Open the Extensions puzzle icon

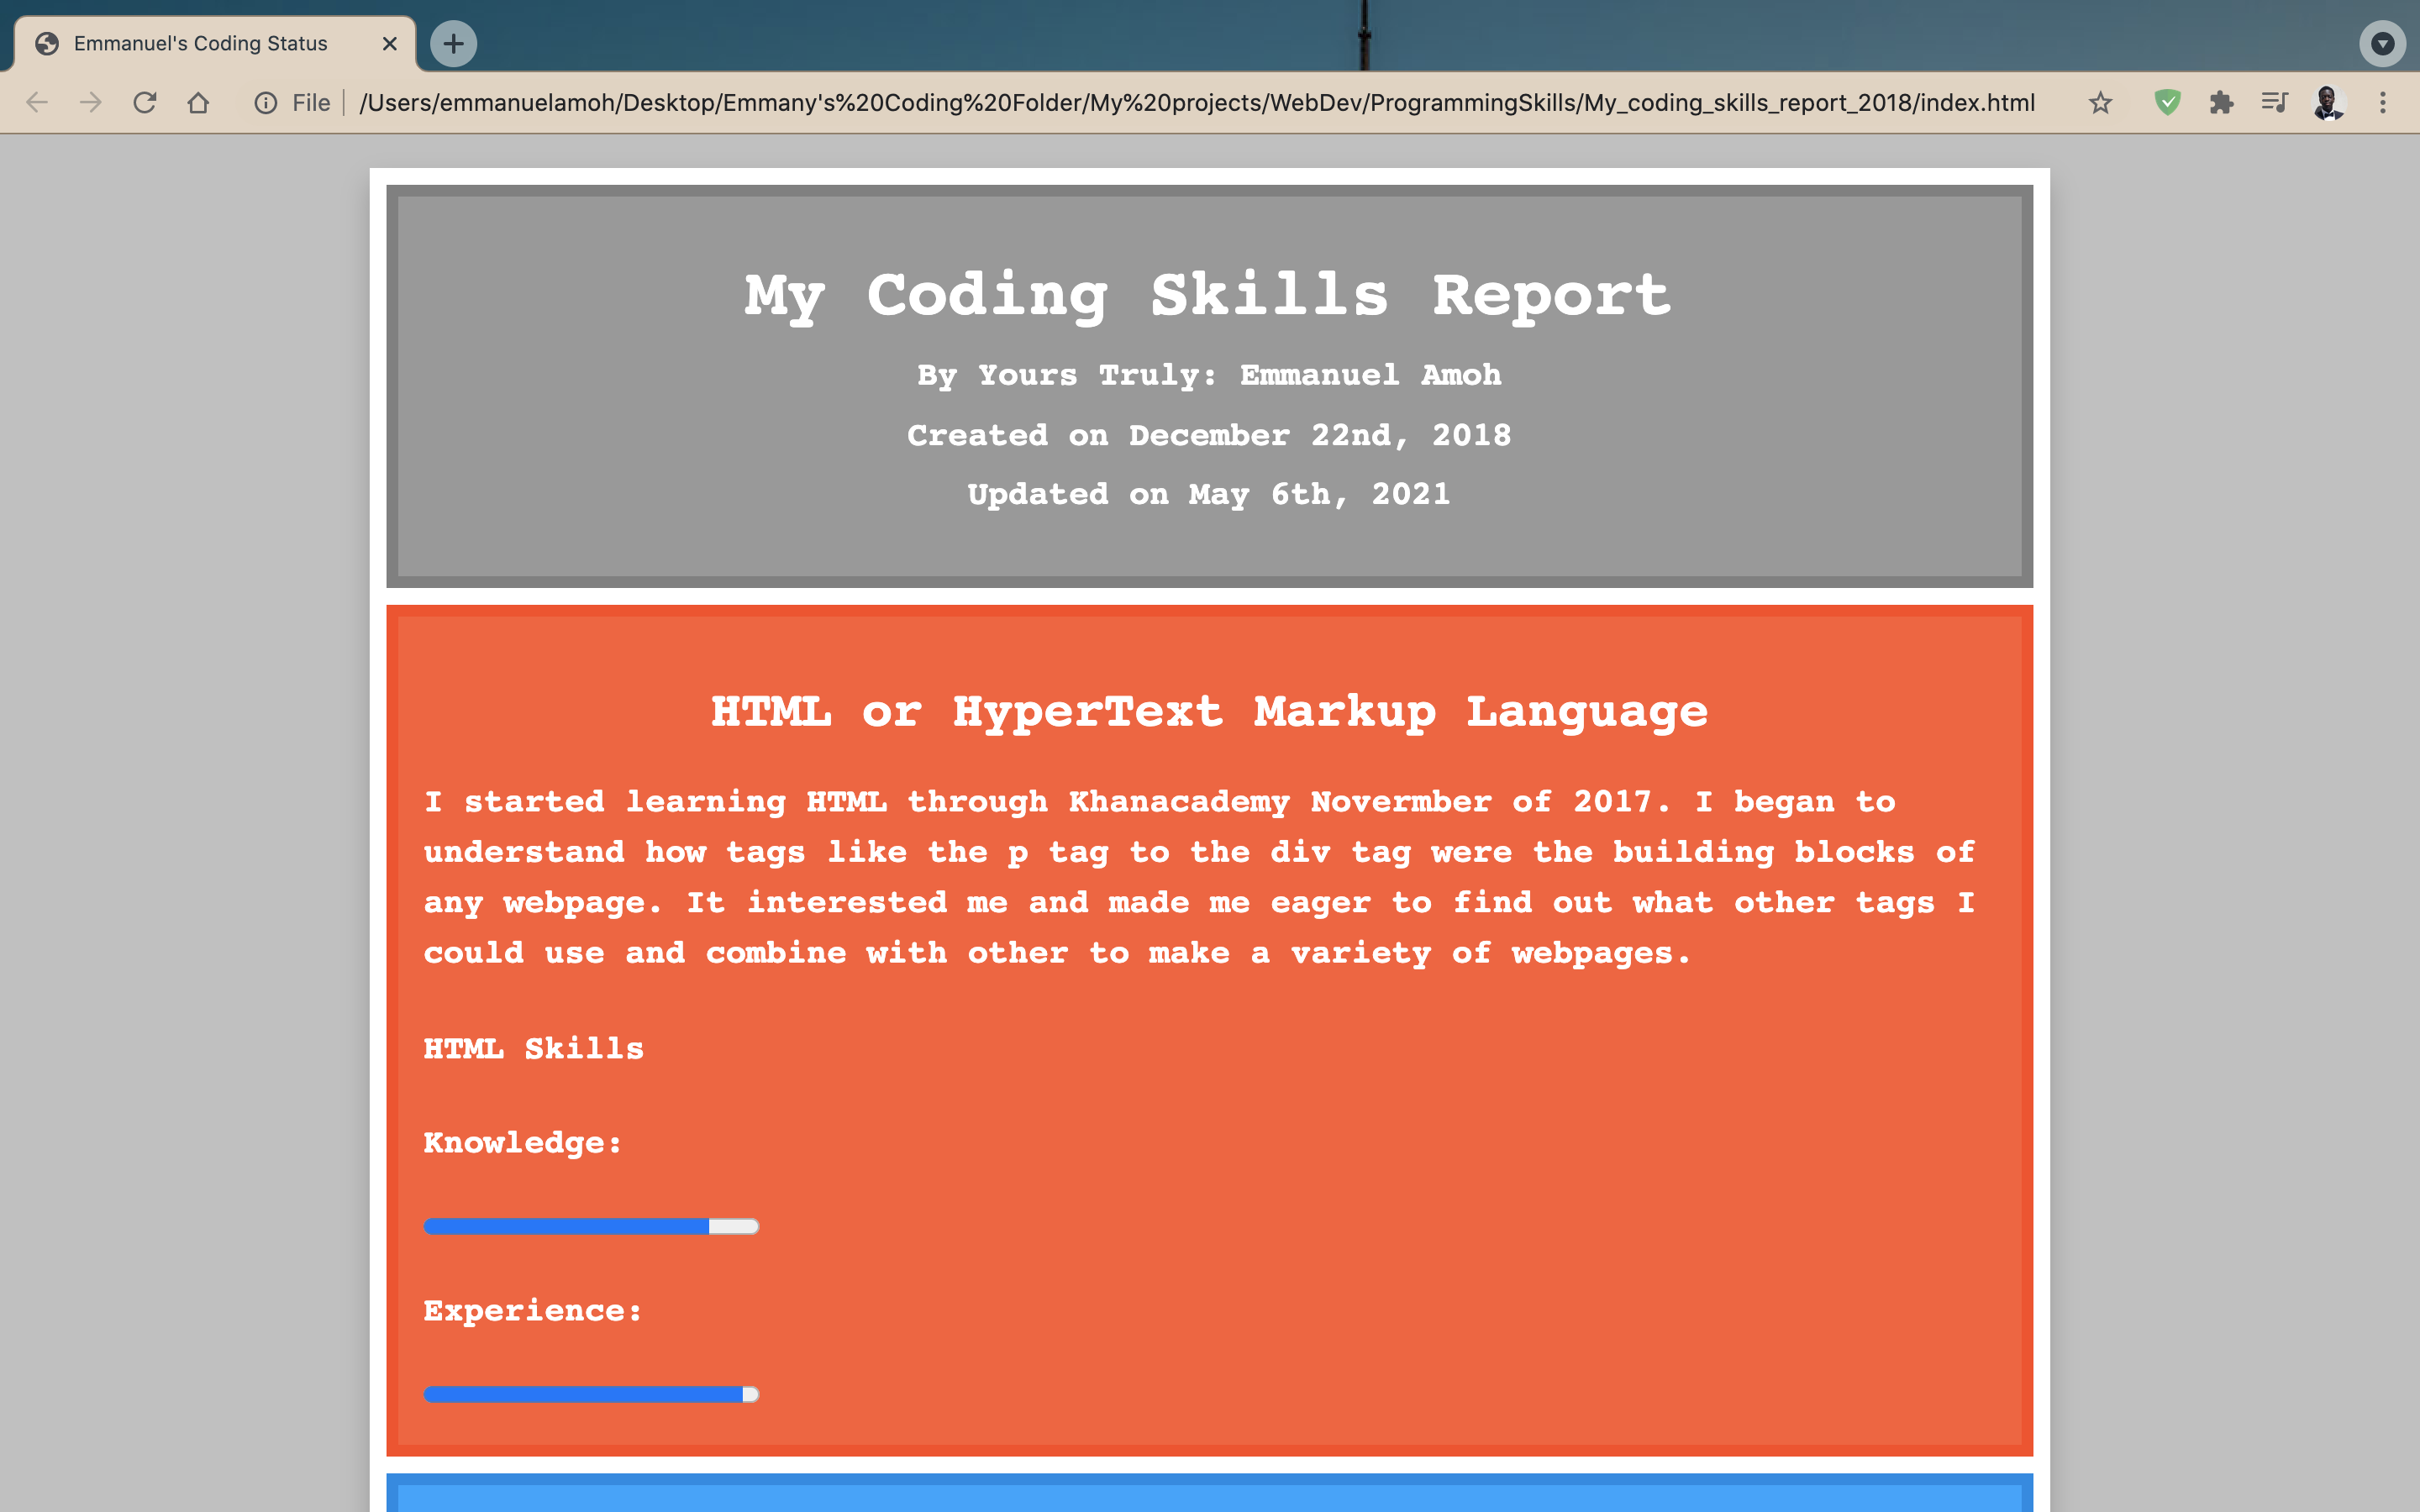tap(2221, 102)
